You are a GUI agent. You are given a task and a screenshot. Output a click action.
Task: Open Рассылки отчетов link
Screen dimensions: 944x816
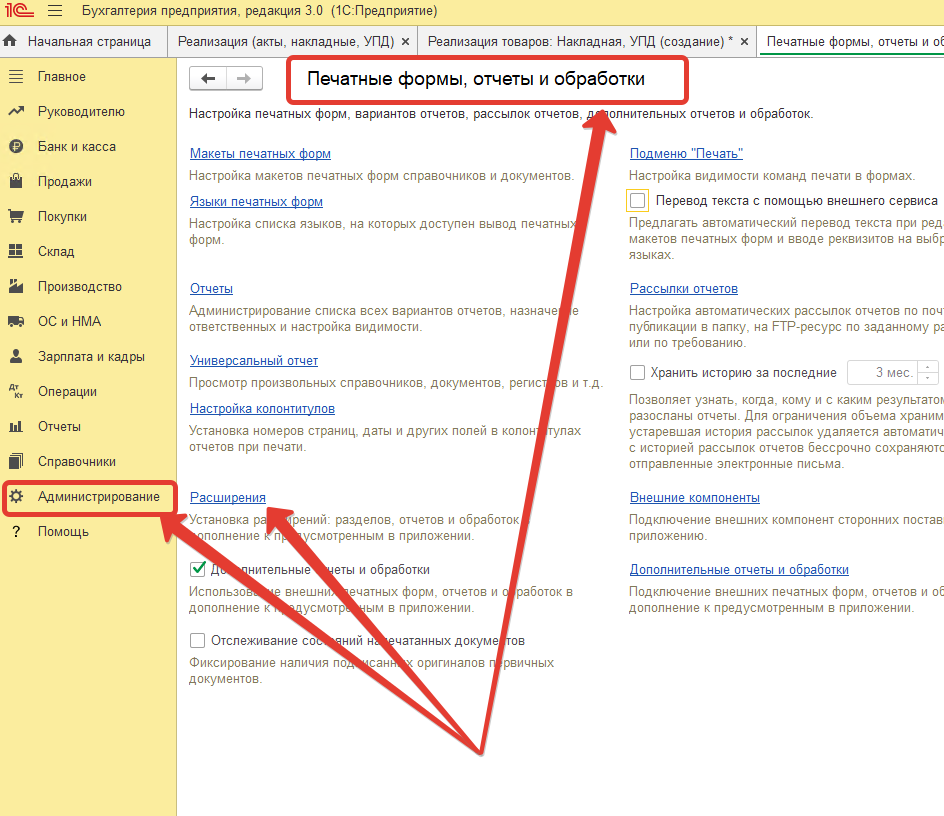pos(684,288)
